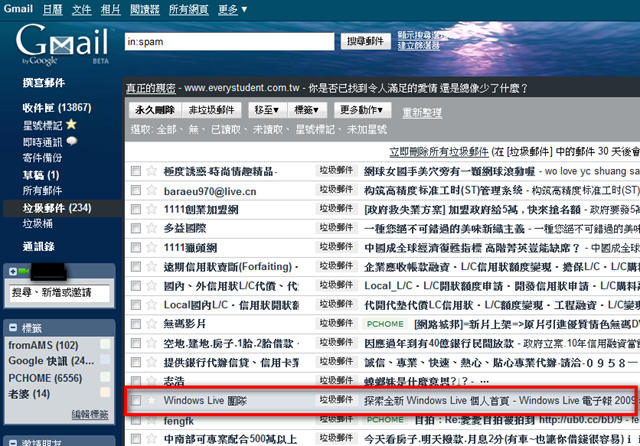Open 通訊錄 contacts
This screenshot has height=446, width=640.
[39, 246]
